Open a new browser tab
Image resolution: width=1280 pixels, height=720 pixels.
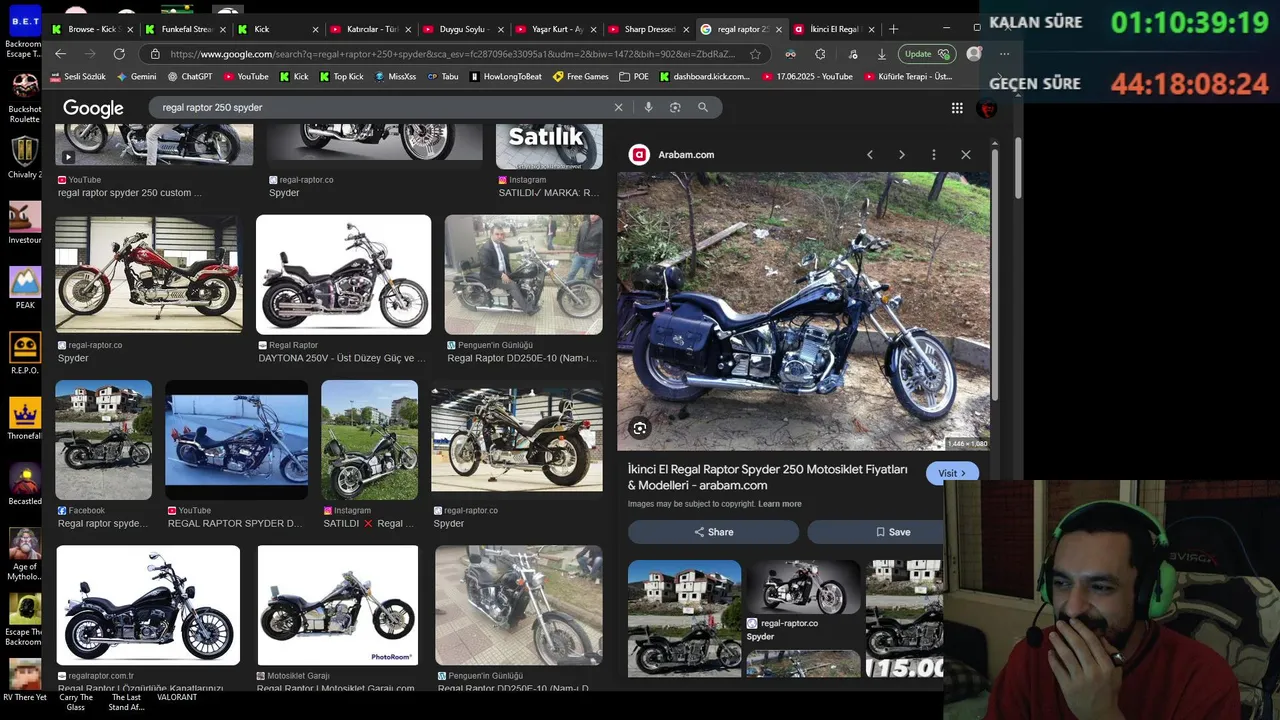pyautogui.click(x=893, y=29)
